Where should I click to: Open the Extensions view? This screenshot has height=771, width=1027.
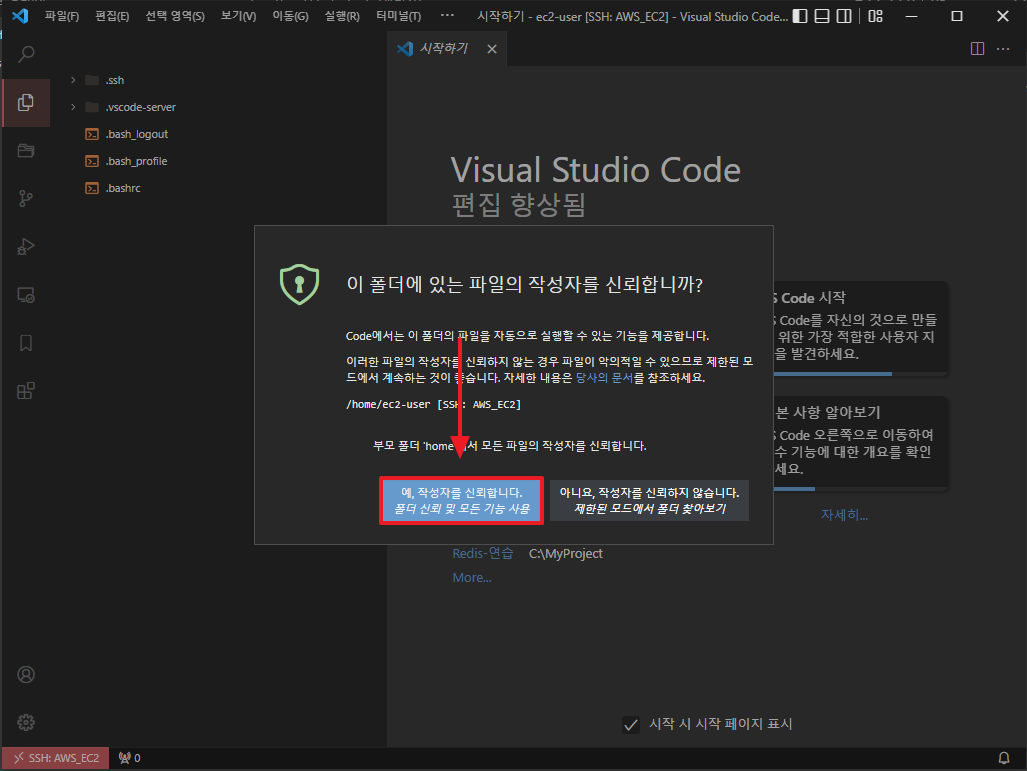25,390
